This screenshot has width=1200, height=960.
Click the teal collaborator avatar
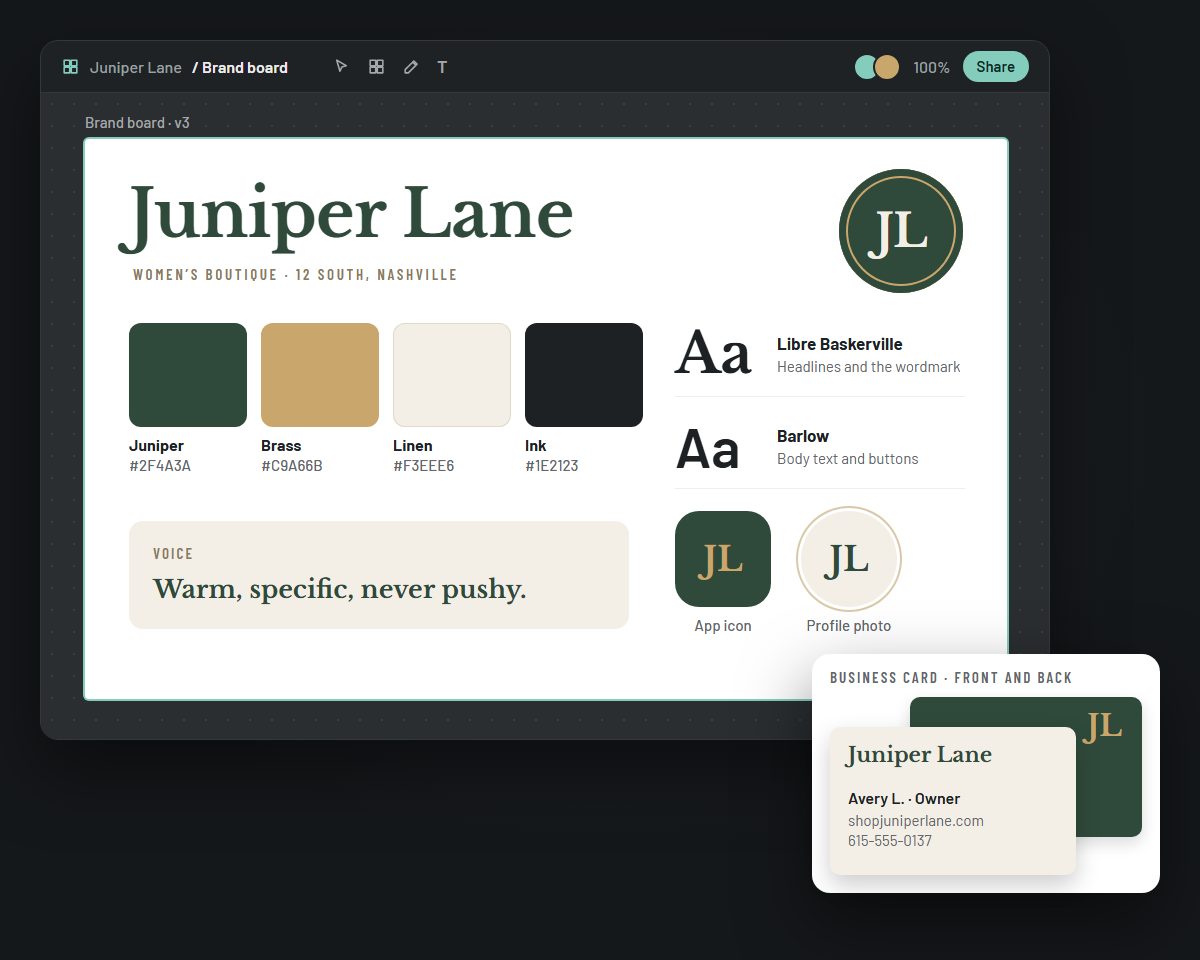[x=866, y=67]
